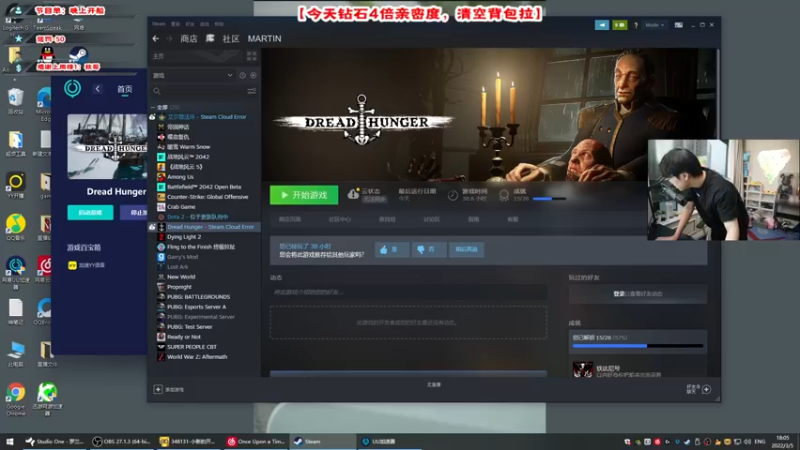
Task: Select Battlefield 2042 Open Beta entry
Action: [x=204, y=187]
